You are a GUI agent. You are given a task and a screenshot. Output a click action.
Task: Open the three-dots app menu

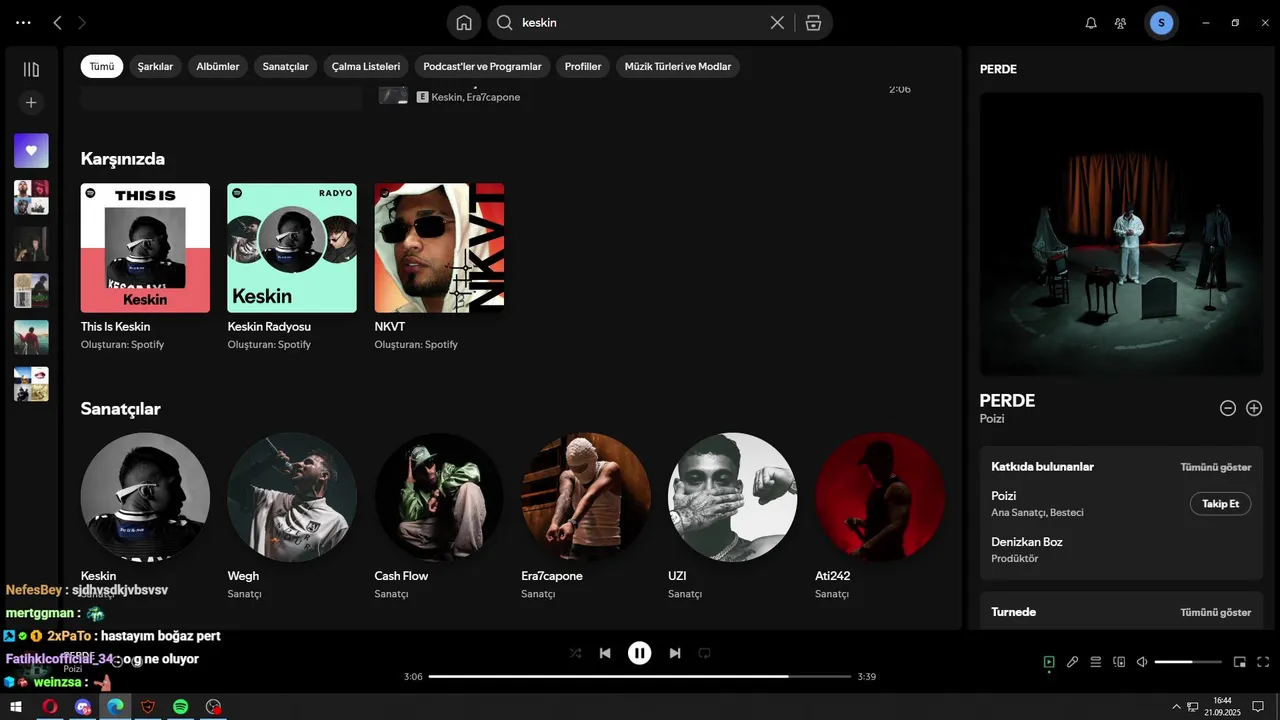point(23,22)
